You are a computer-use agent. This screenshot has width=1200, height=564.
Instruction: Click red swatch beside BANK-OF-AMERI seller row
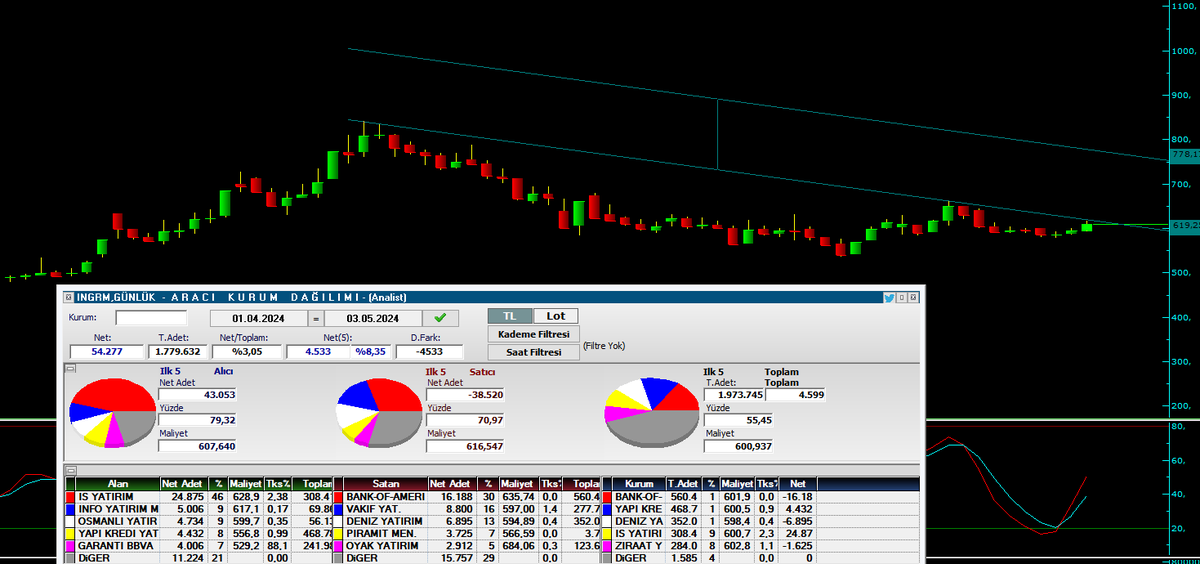tap(337, 497)
